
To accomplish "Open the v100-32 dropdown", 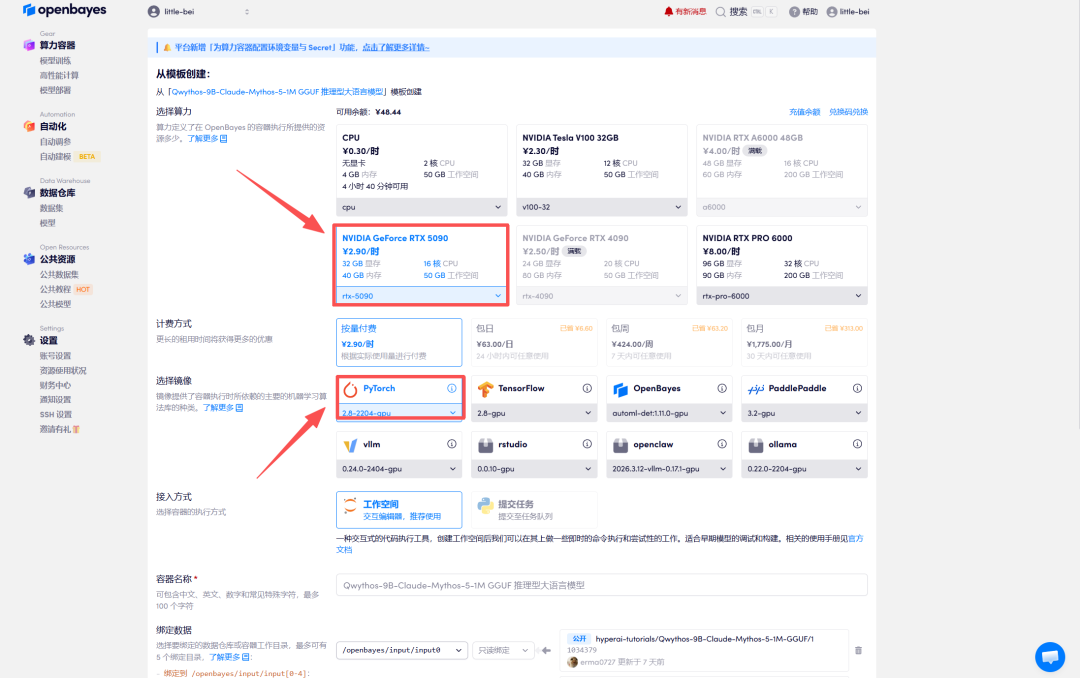I will tap(601, 207).
